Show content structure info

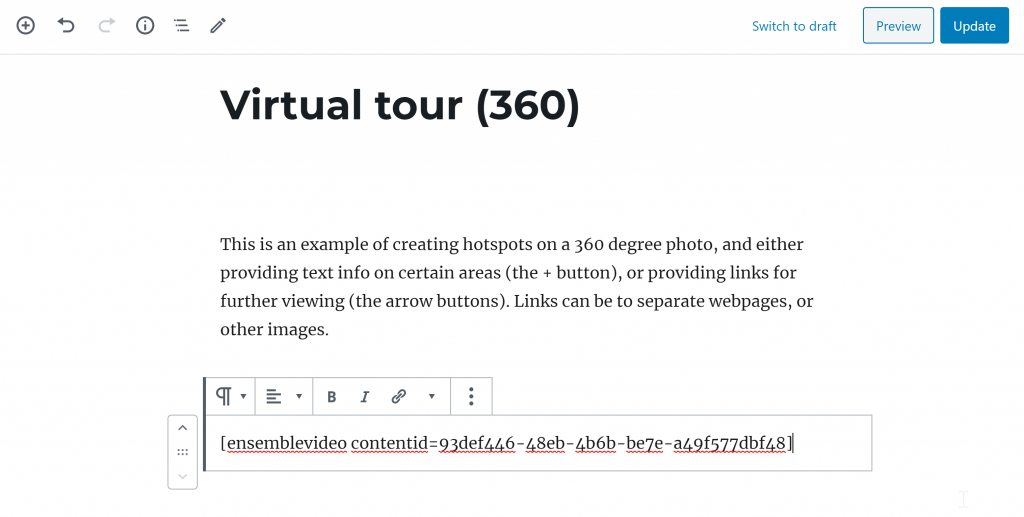[145, 25]
